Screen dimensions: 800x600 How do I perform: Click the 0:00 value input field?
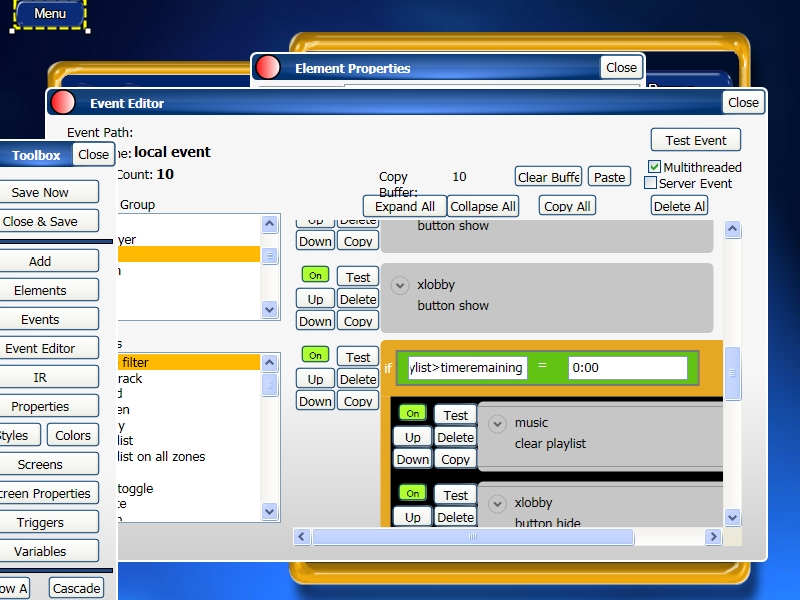point(627,367)
